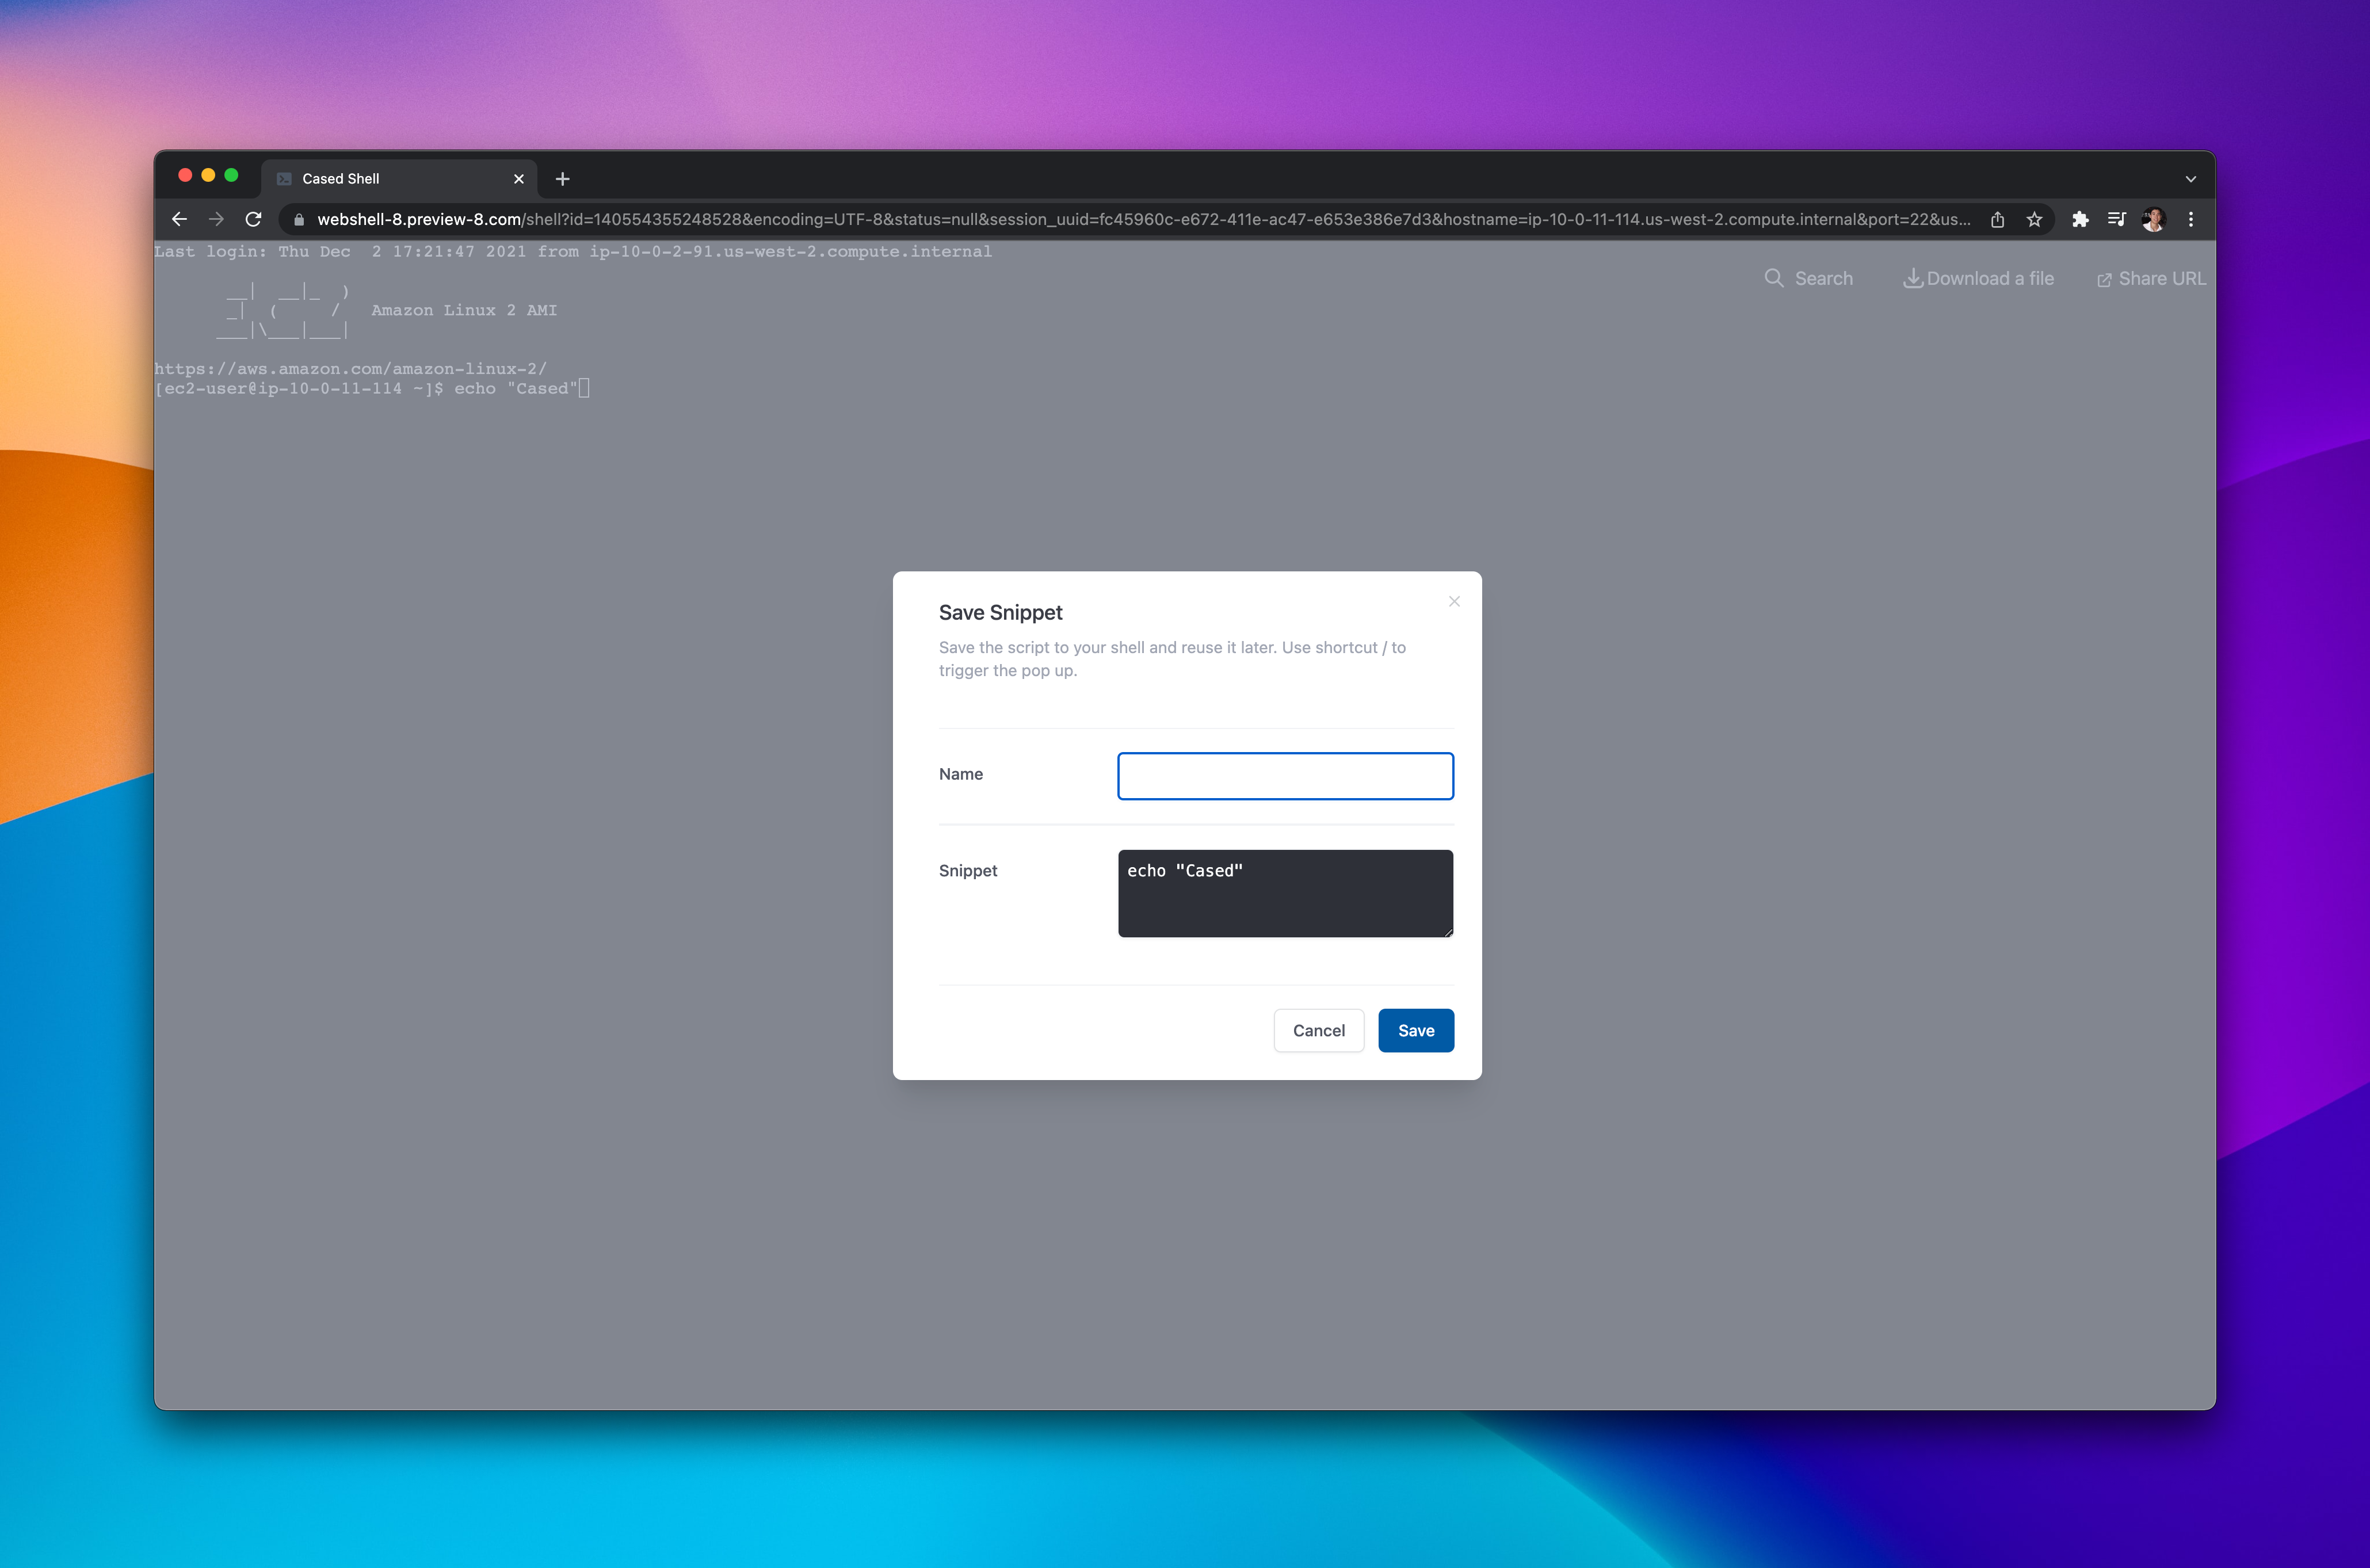Close the Cased Shell tab
Image resolution: width=2370 pixels, height=1568 pixels.
tap(518, 179)
